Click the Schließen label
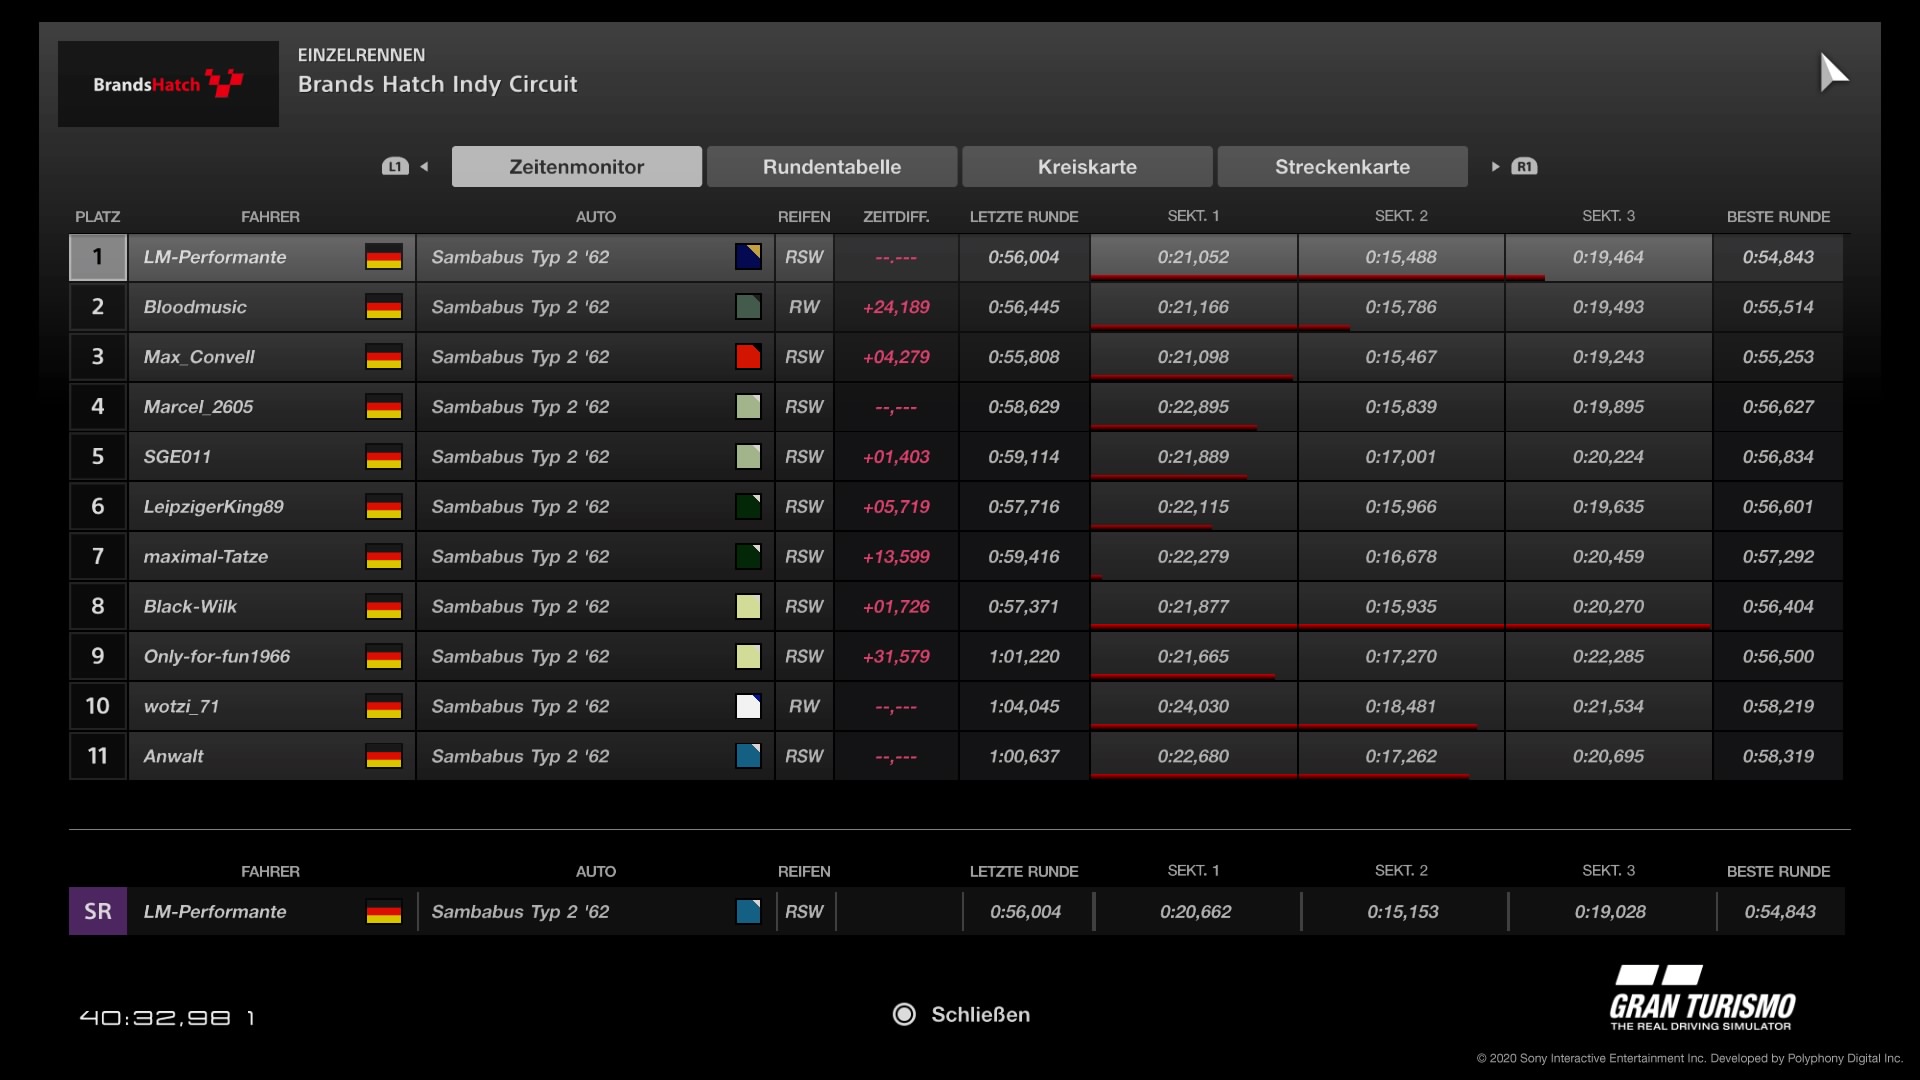 point(980,1015)
